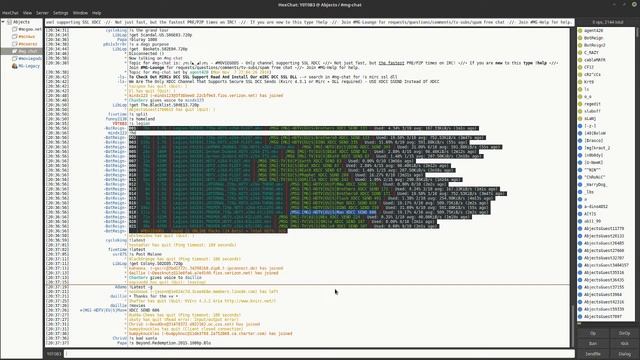640x360 pixels.
Task: Click _HarryDog_'s blue status icon
Action: point(580,184)
